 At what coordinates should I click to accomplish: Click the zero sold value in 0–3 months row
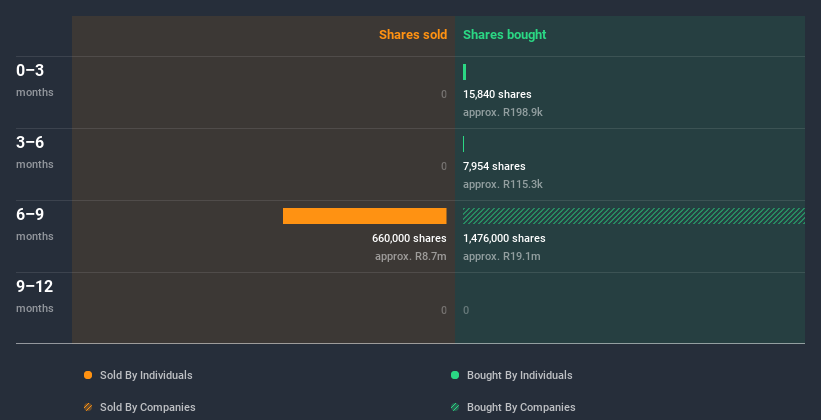coord(443,94)
